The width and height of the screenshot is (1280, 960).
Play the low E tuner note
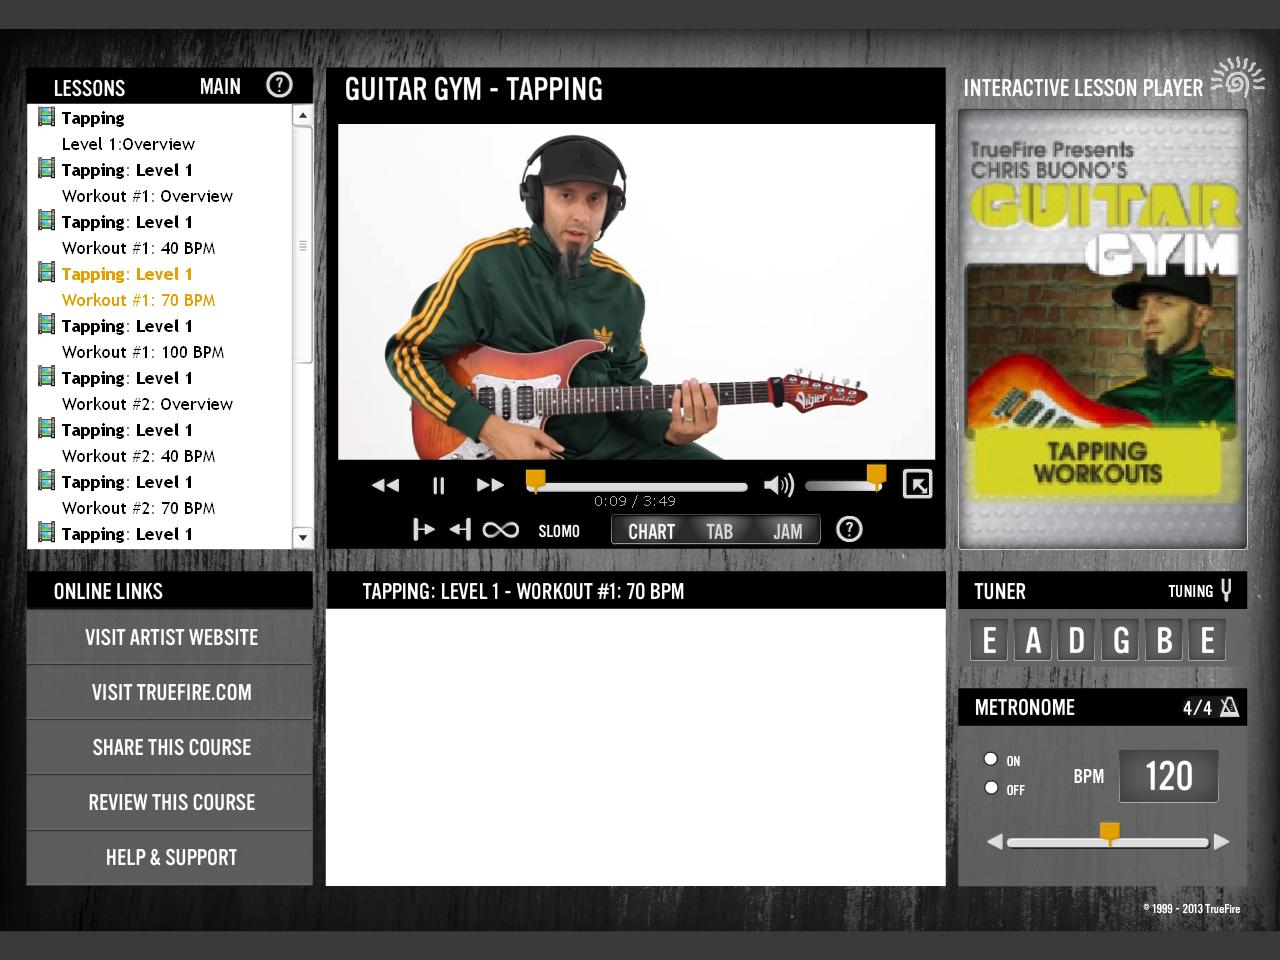[989, 640]
